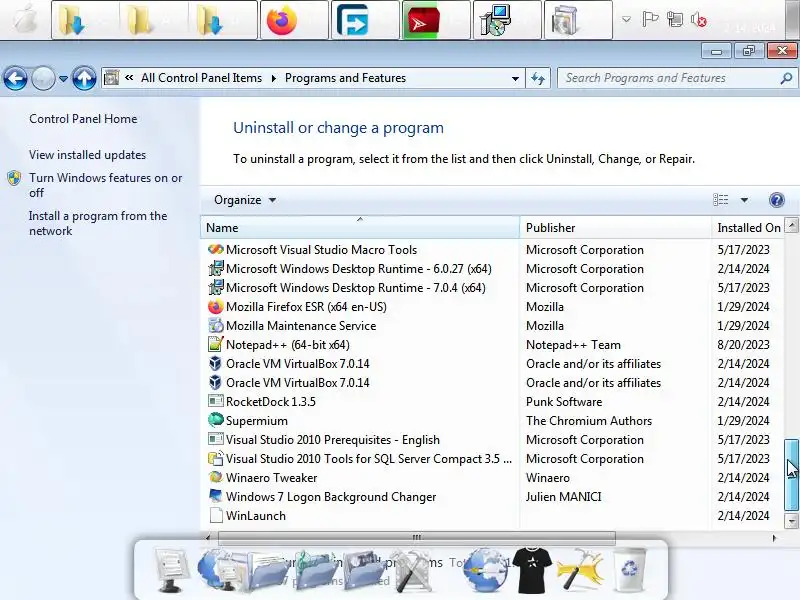Image resolution: width=800 pixels, height=600 pixels.
Task: Open the crossed hammer and wrench dock icon
Action: (x=412, y=570)
